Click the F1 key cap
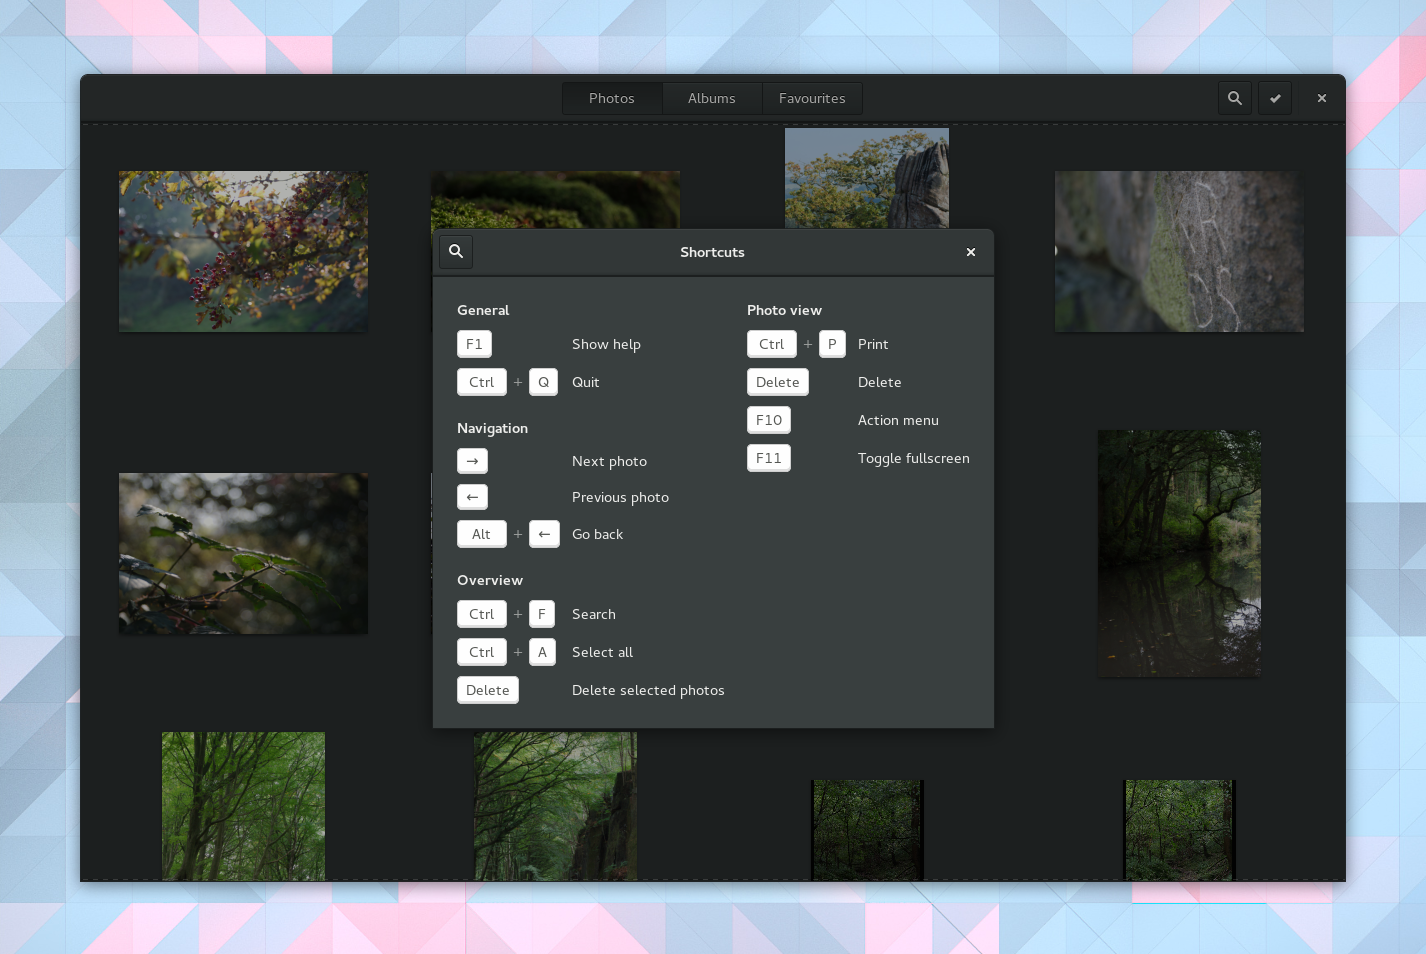This screenshot has width=1426, height=954. (474, 344)
